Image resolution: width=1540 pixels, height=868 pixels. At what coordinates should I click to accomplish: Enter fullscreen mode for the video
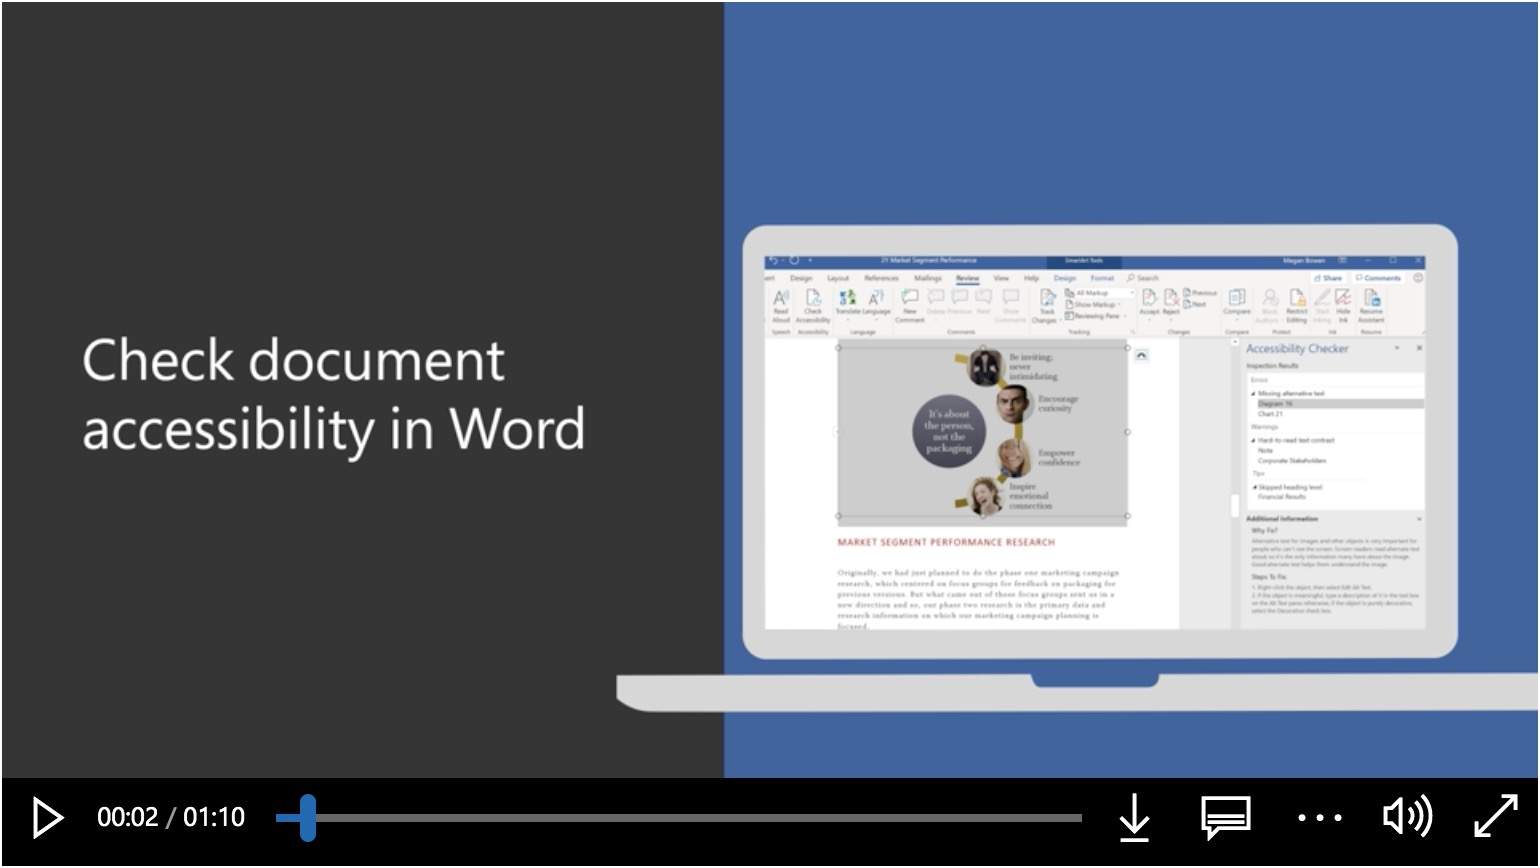1496,818
